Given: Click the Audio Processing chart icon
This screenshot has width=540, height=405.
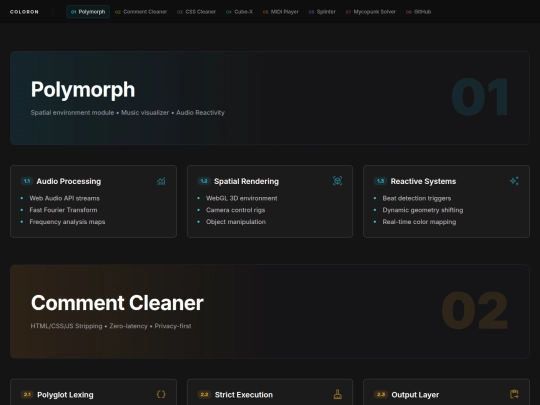Looking at the screenshot, I should point(161,181).
